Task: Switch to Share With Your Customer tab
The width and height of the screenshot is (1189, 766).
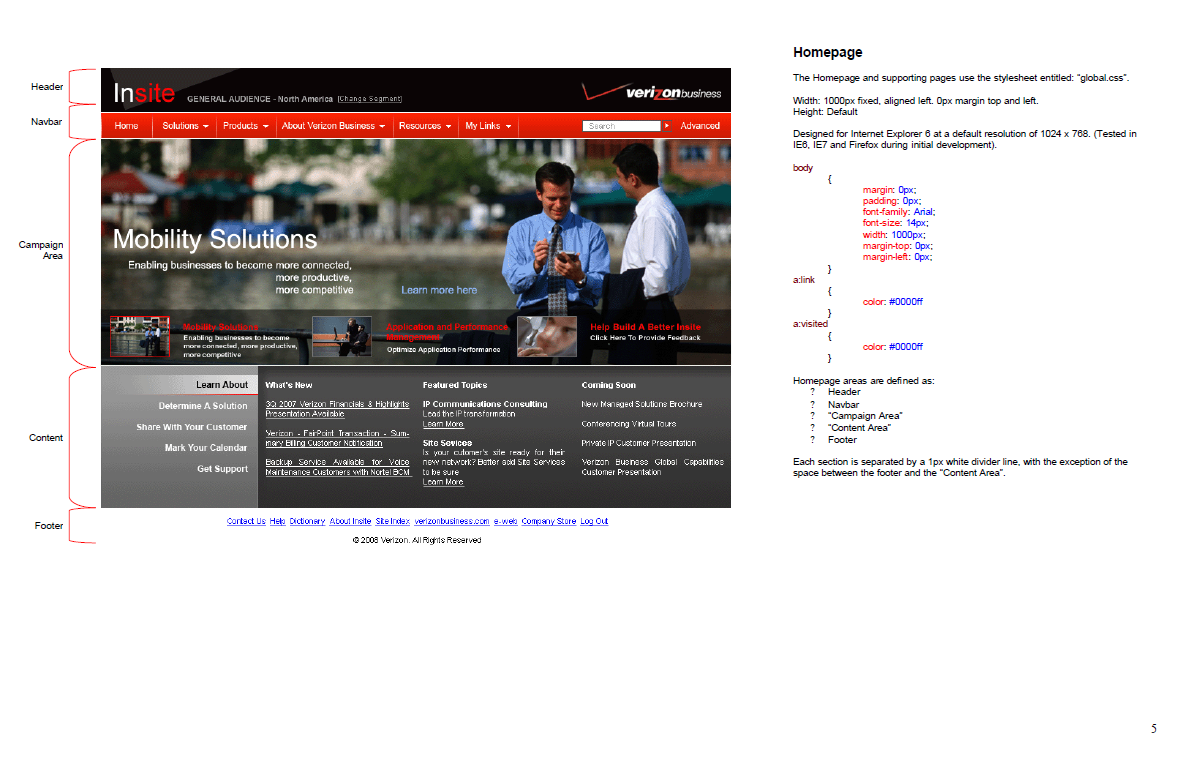Action: pyautogui.click(x=192, y=427)
